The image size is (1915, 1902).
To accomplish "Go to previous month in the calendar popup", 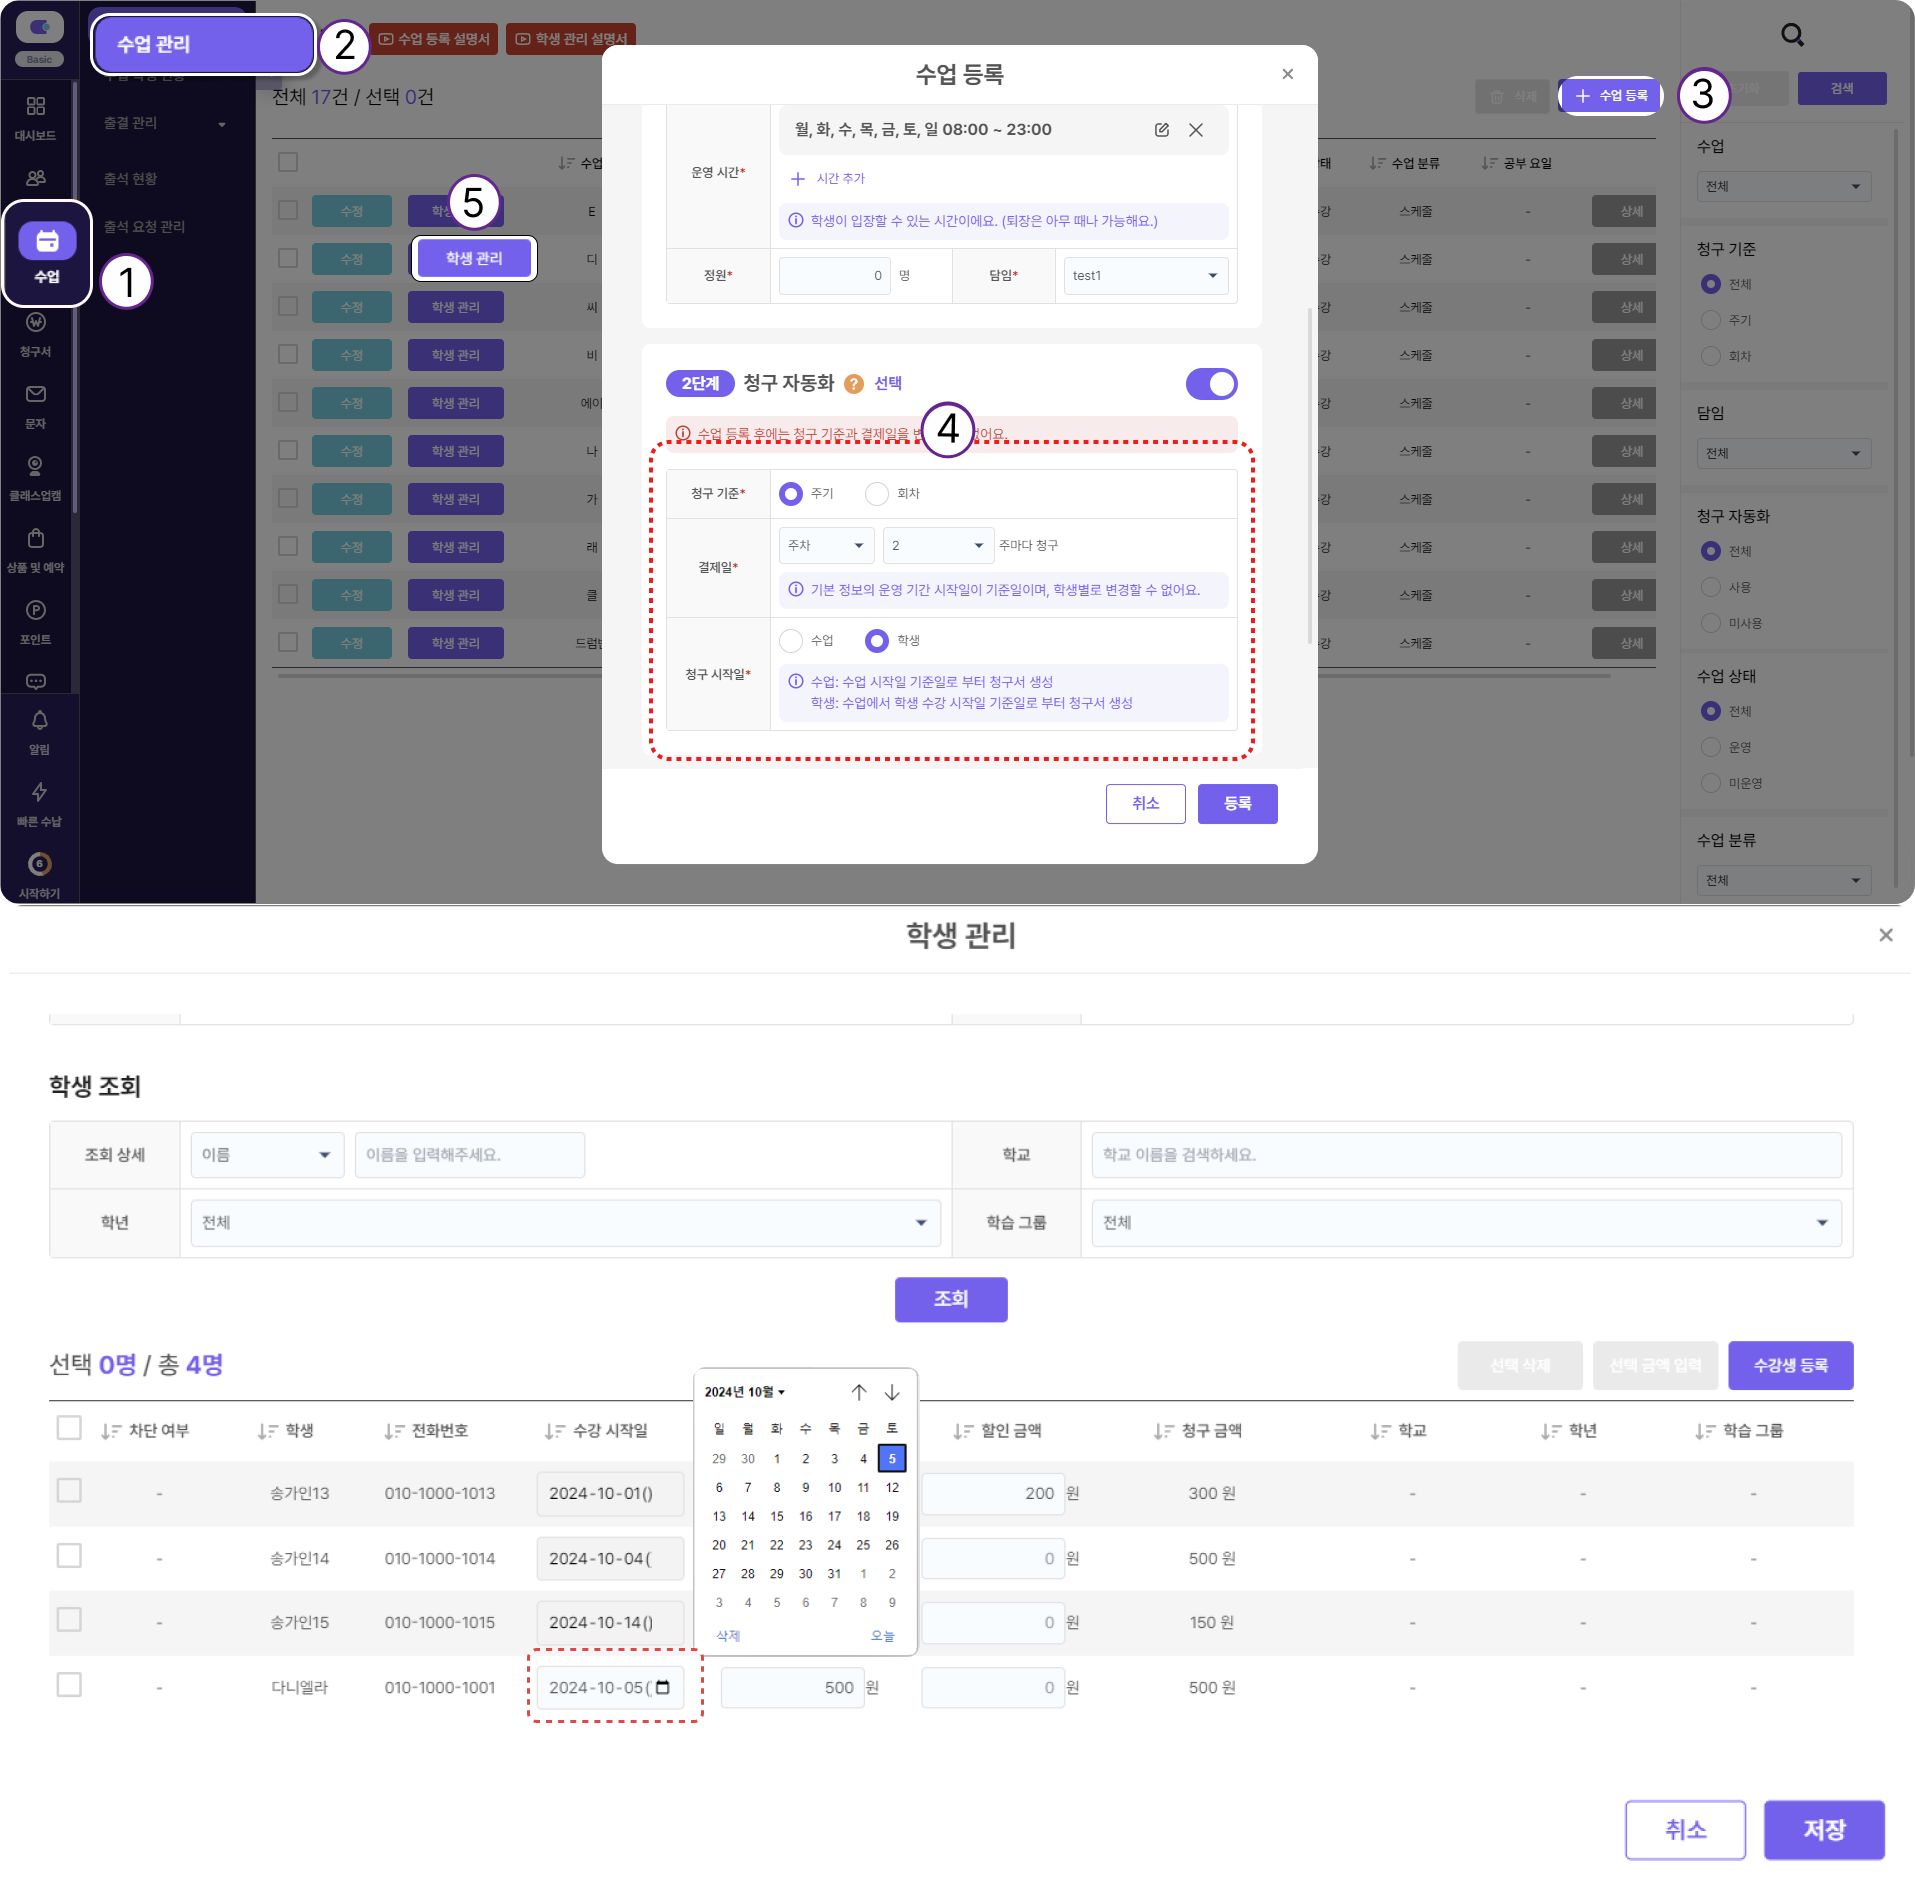I will pos(859,1392).
